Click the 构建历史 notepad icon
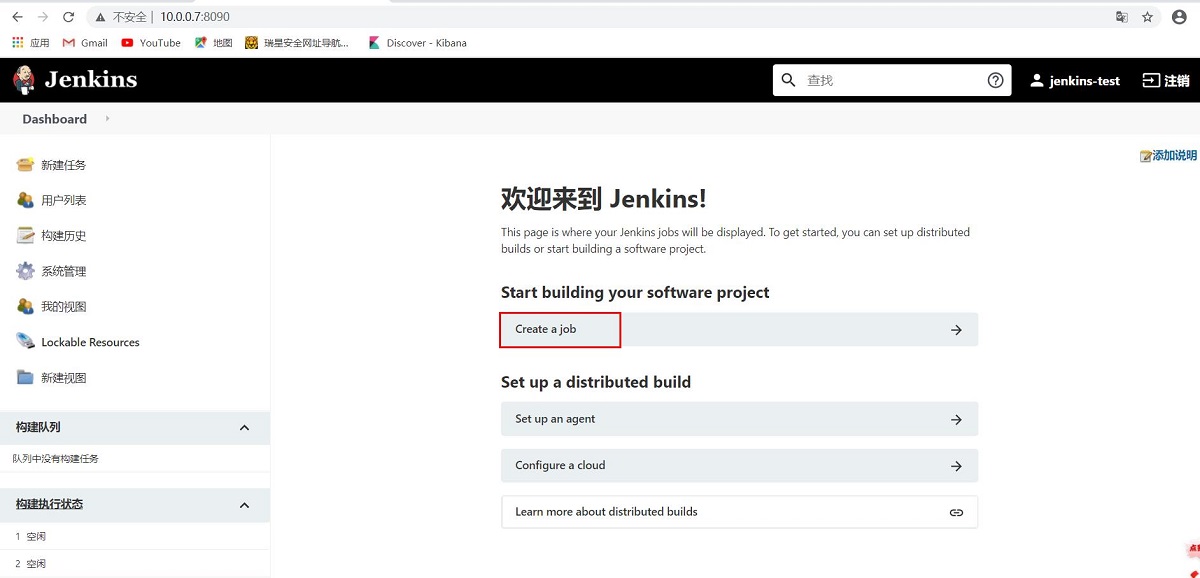Screen dimensions: 1200x578 pos(25,236)
